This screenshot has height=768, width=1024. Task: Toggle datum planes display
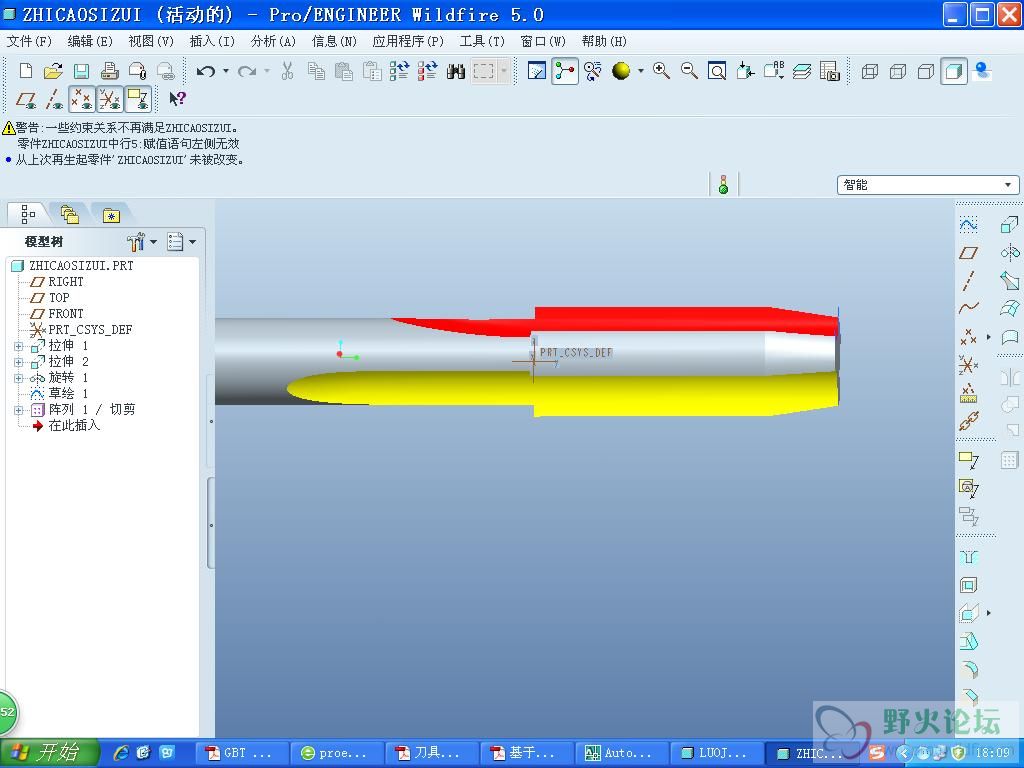[x=25, y=99]
